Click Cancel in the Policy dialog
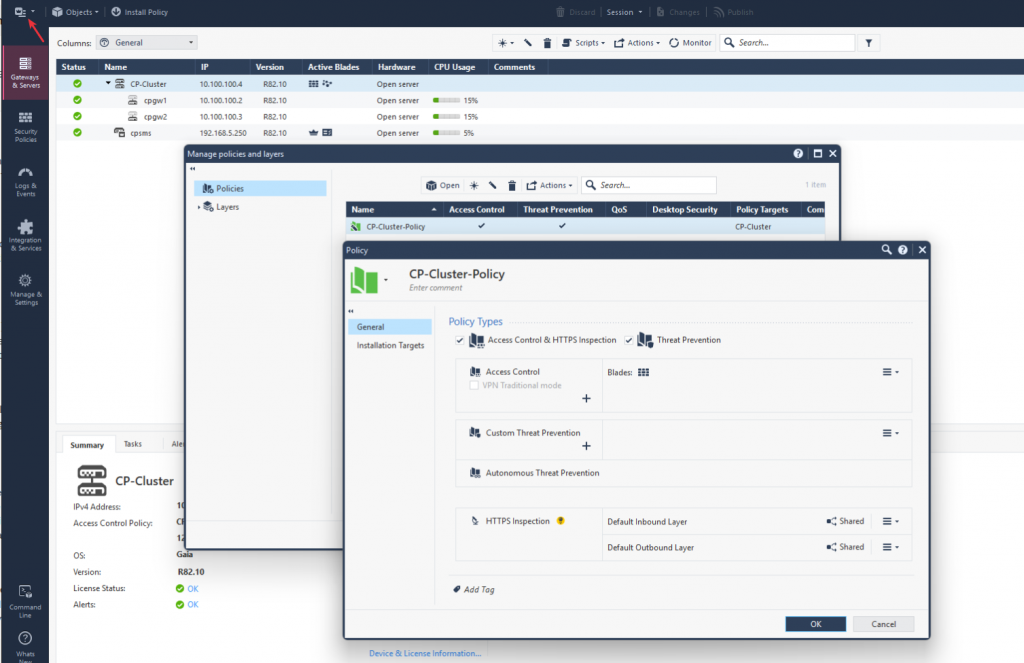 pos(884,624)
